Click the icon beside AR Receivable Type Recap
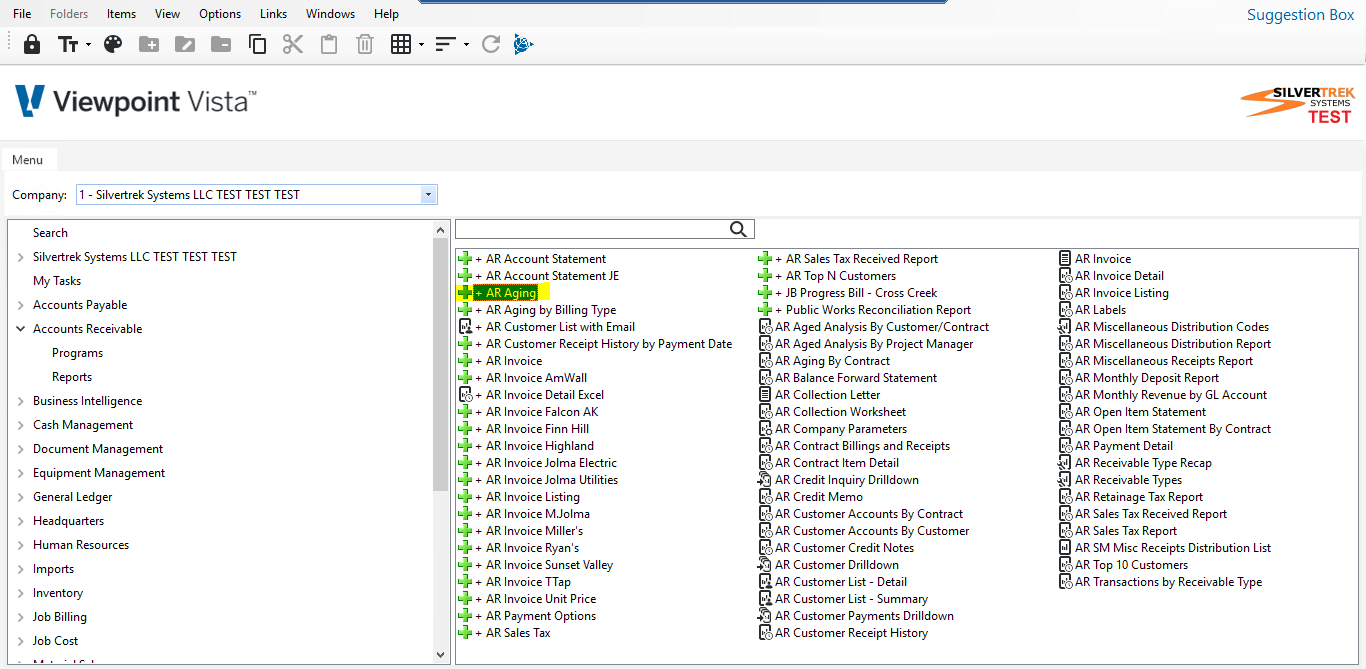Screen dimensions: 1366x669 point(1066,463)
